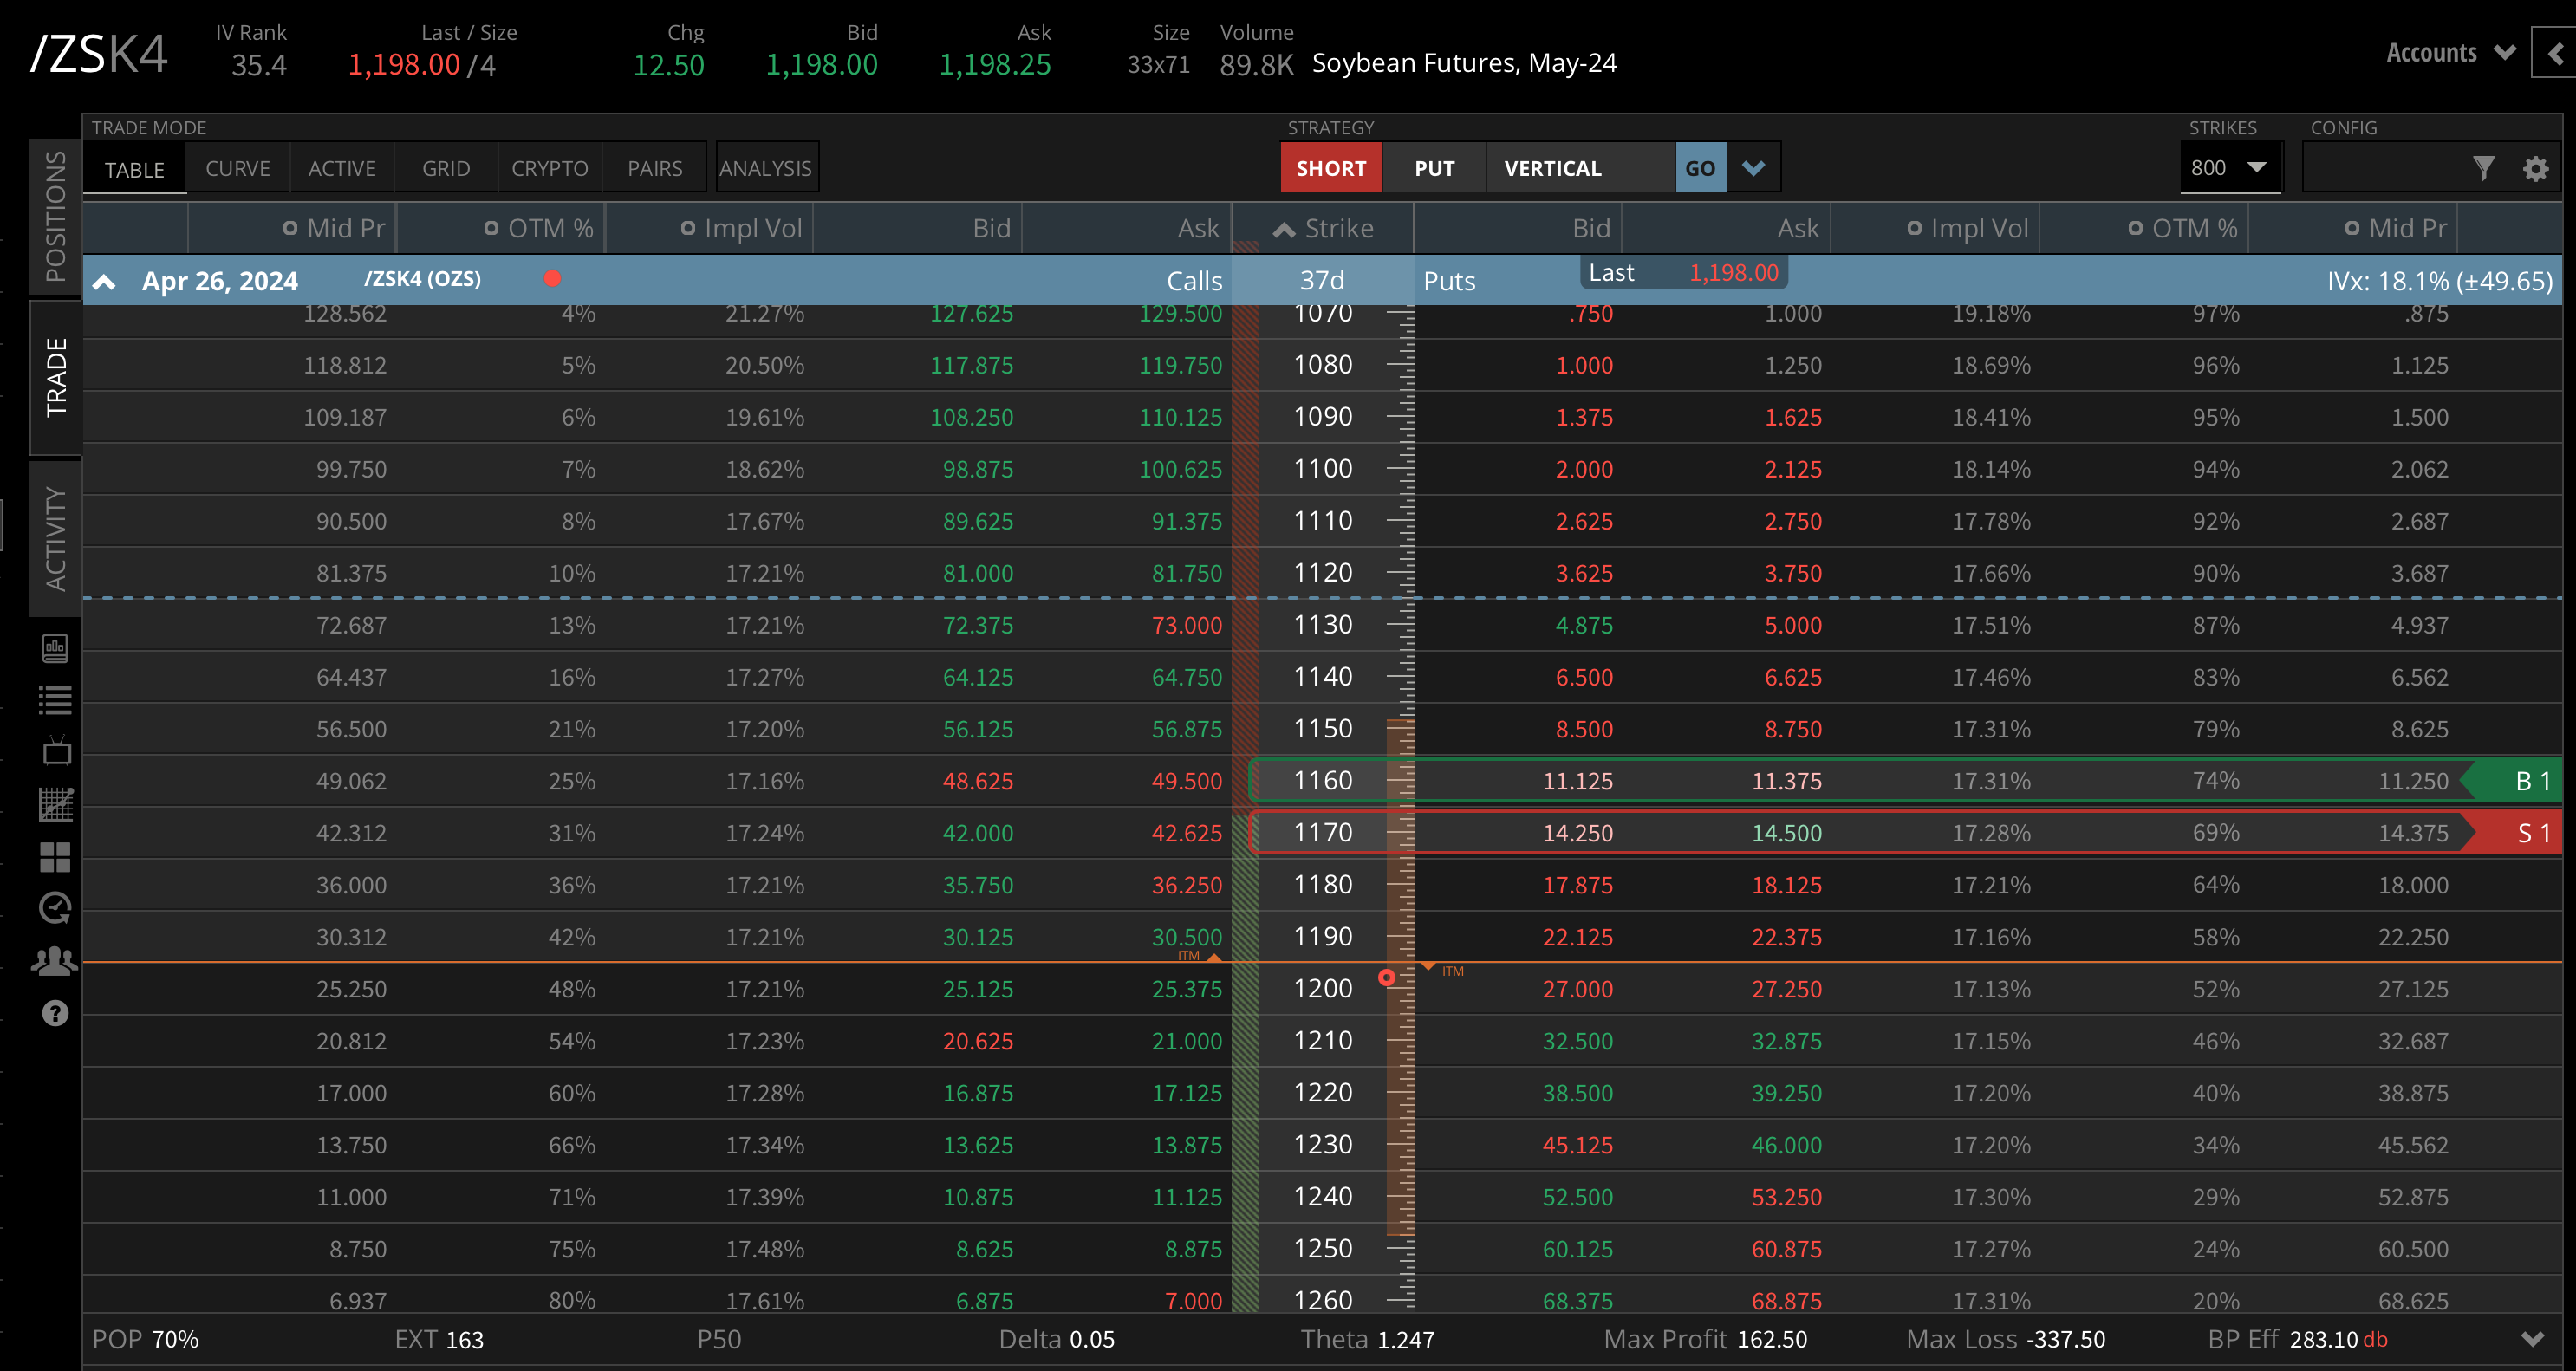Open the four-squares dashboard icon
This screenshot has height=1371, width=2576.
[56, 857]
